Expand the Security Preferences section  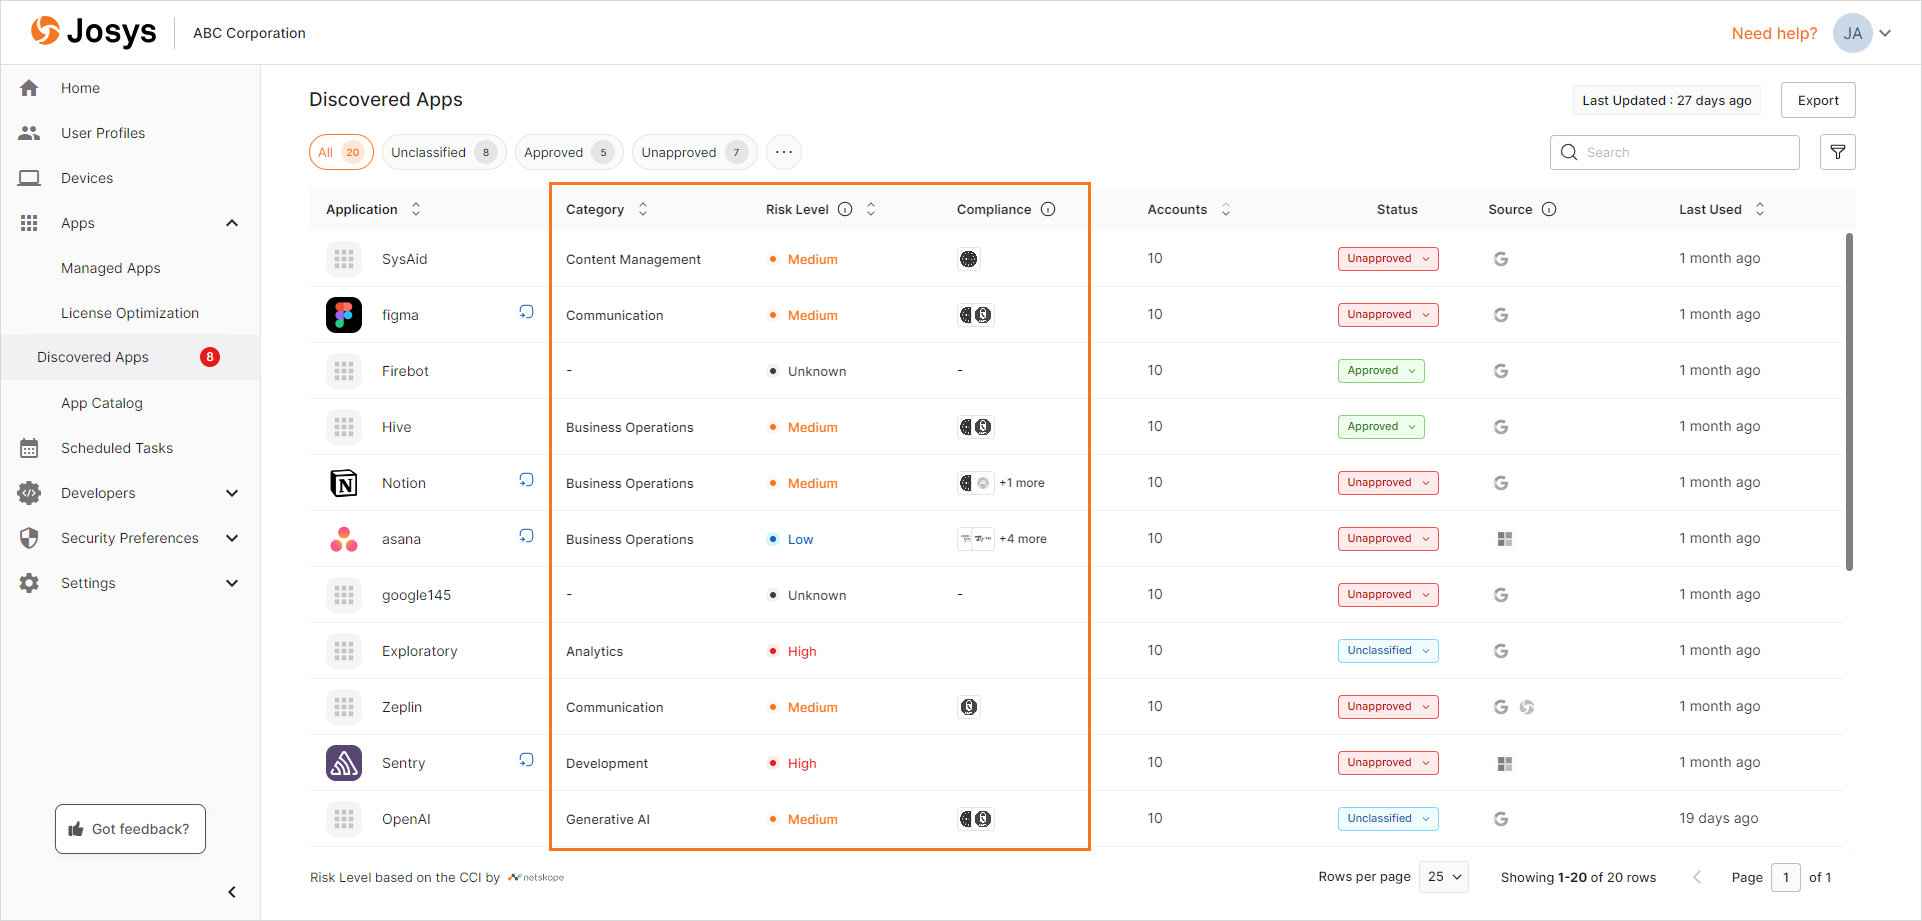pos(232,538)
